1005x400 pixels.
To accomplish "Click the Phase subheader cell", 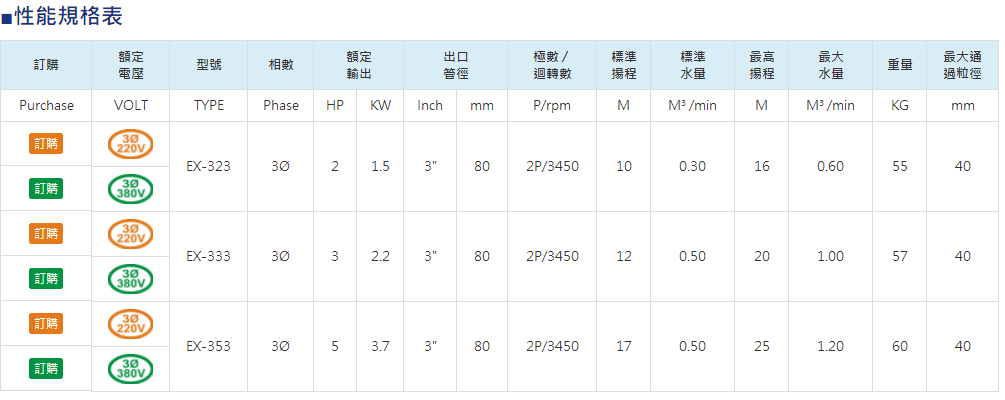I will 281,105.
